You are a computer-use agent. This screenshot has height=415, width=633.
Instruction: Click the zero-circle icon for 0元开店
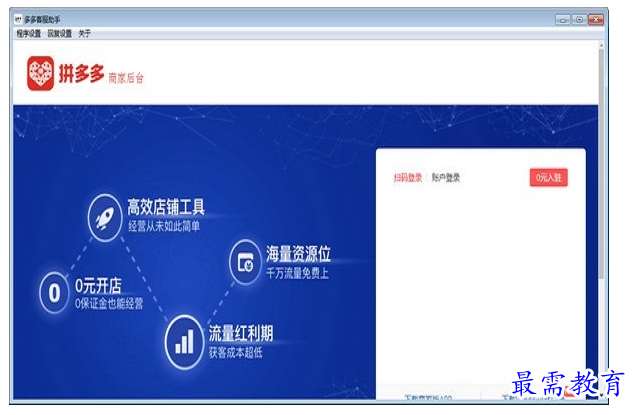[54, 293]
